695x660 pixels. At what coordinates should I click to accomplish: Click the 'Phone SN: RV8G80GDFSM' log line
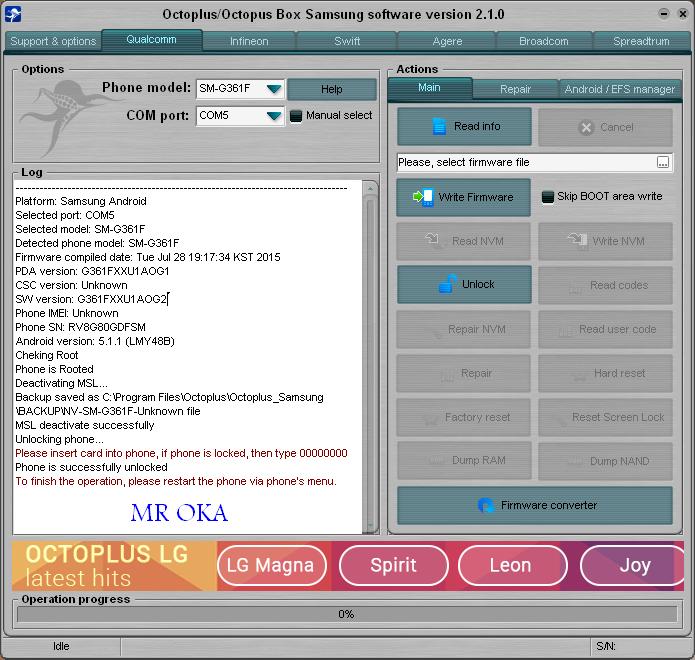click(81, 327)
